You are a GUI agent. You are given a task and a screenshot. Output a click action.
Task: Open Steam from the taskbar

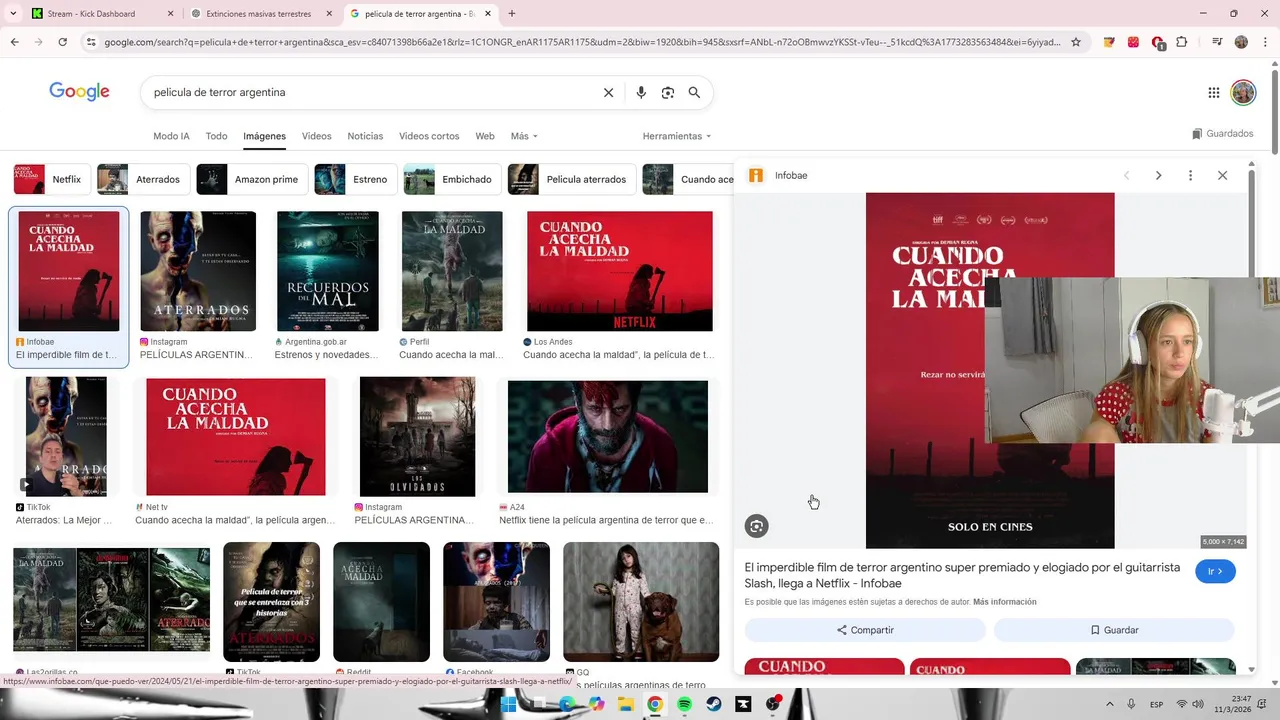(x=714, y=704)
